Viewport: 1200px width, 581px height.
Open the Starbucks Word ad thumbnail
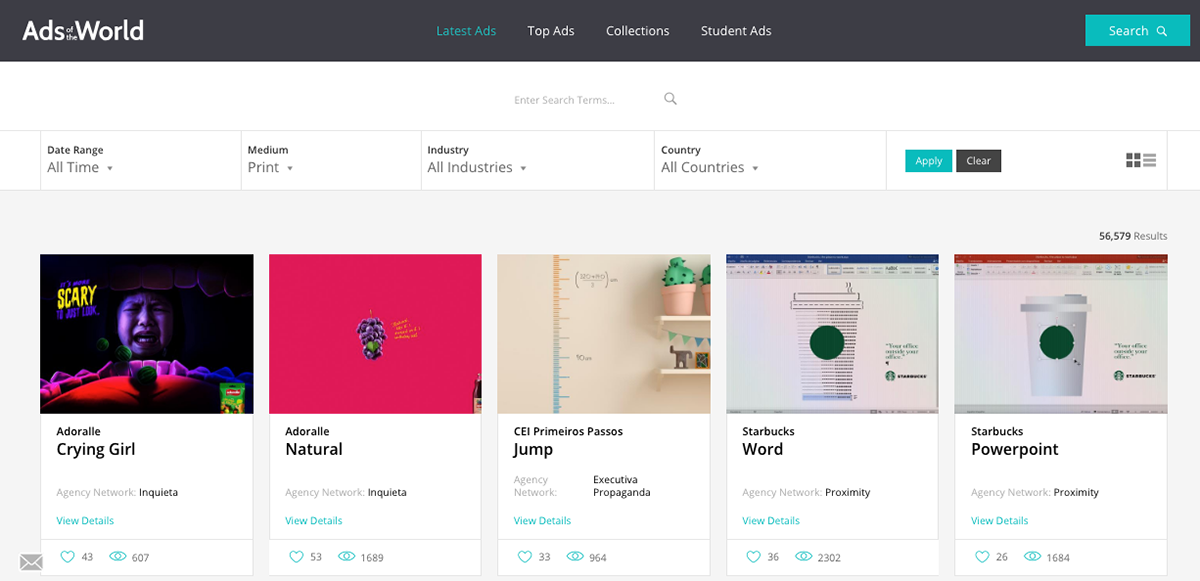click(x=833, y=334)
